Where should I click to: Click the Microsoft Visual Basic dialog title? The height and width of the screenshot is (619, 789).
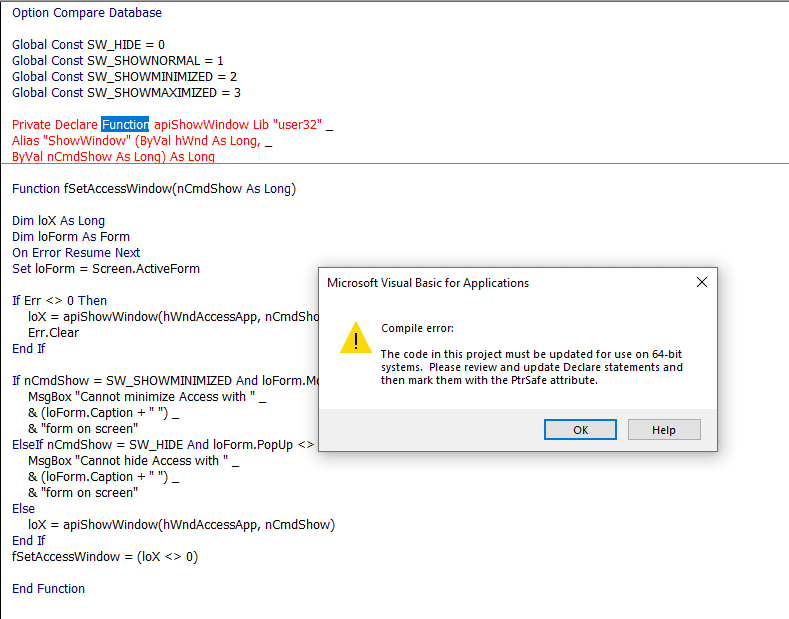point(428,283)
